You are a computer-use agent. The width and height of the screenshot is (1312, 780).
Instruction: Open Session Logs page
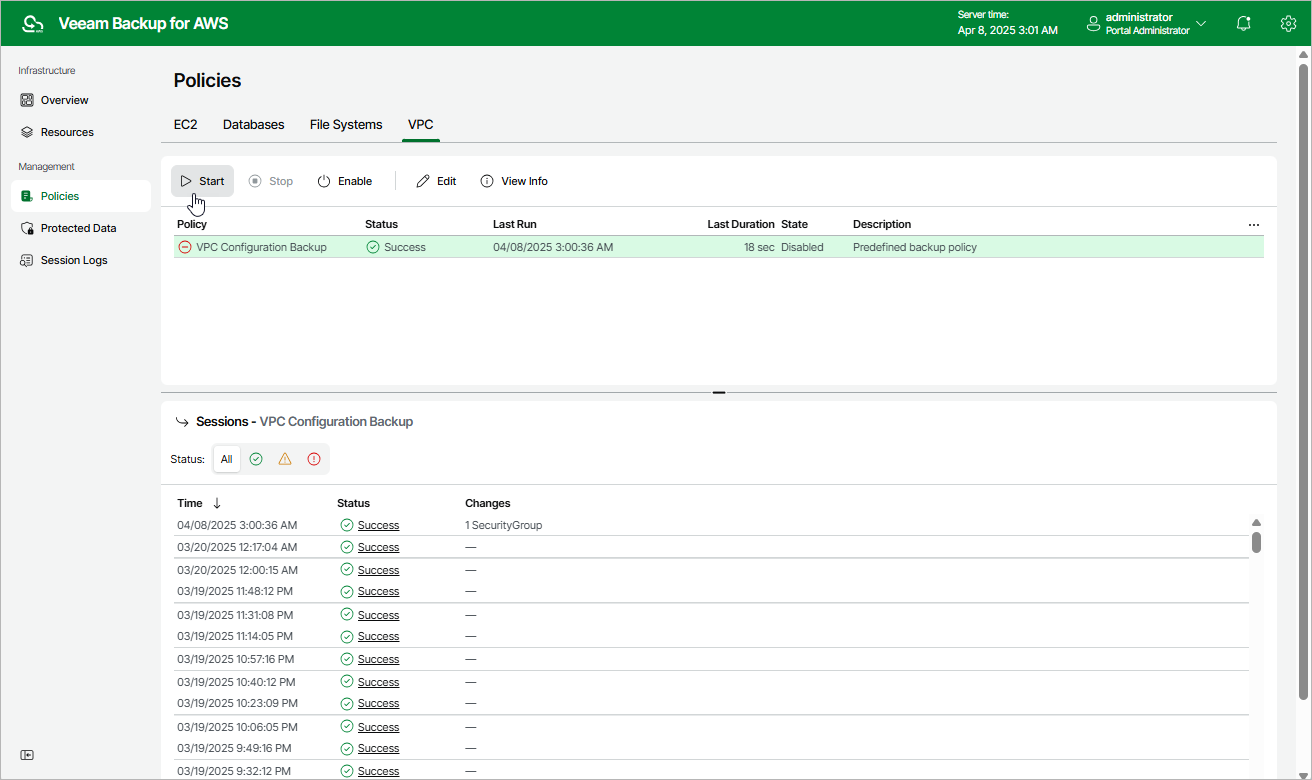coord(73,260)
